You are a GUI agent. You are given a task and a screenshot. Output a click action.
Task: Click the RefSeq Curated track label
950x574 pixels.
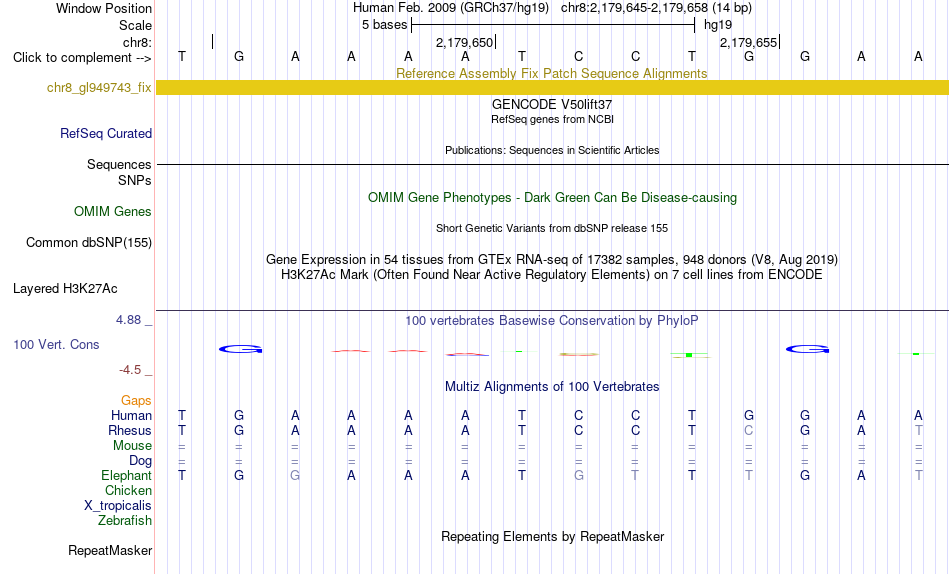click(105, 133)
